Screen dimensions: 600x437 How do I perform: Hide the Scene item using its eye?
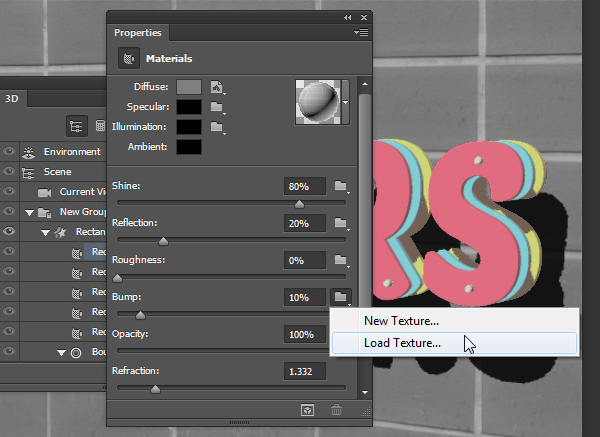tap(10, 172)
